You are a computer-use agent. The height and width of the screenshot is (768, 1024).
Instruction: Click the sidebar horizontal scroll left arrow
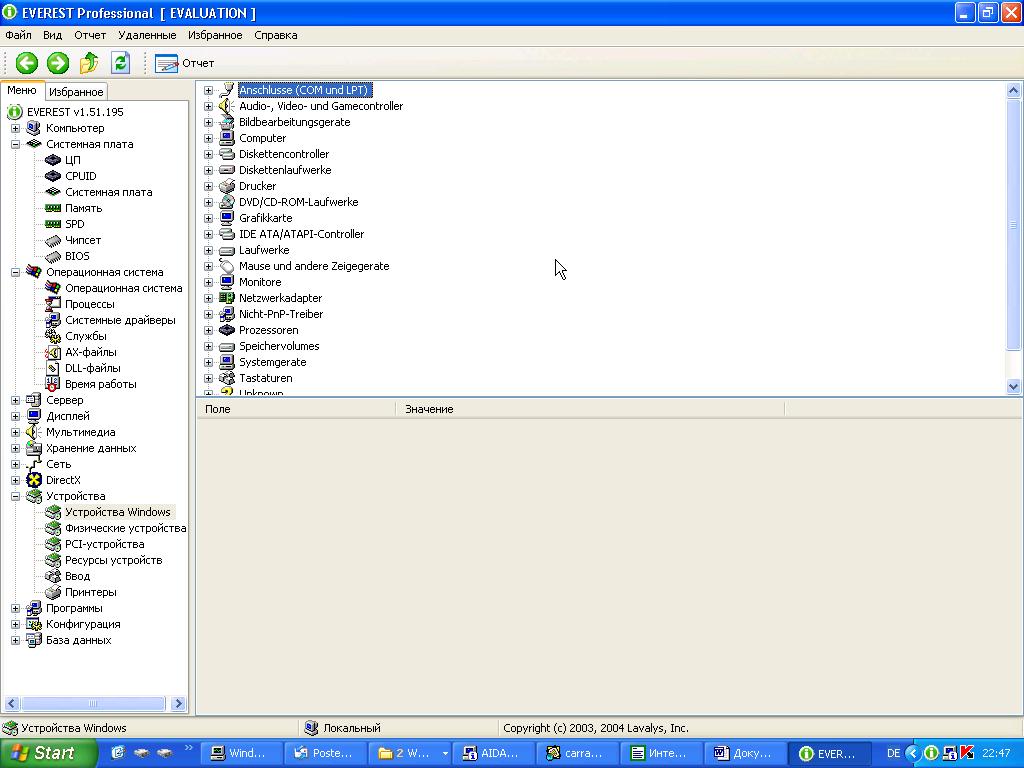click(11, 703)
